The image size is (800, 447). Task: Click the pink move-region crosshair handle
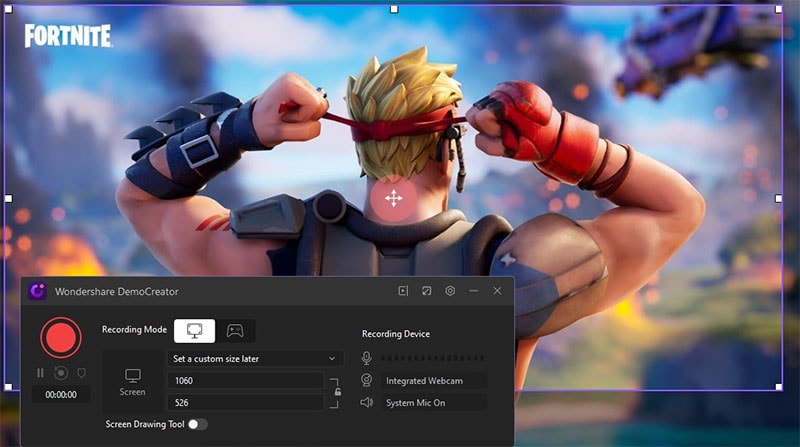[393, 198]
